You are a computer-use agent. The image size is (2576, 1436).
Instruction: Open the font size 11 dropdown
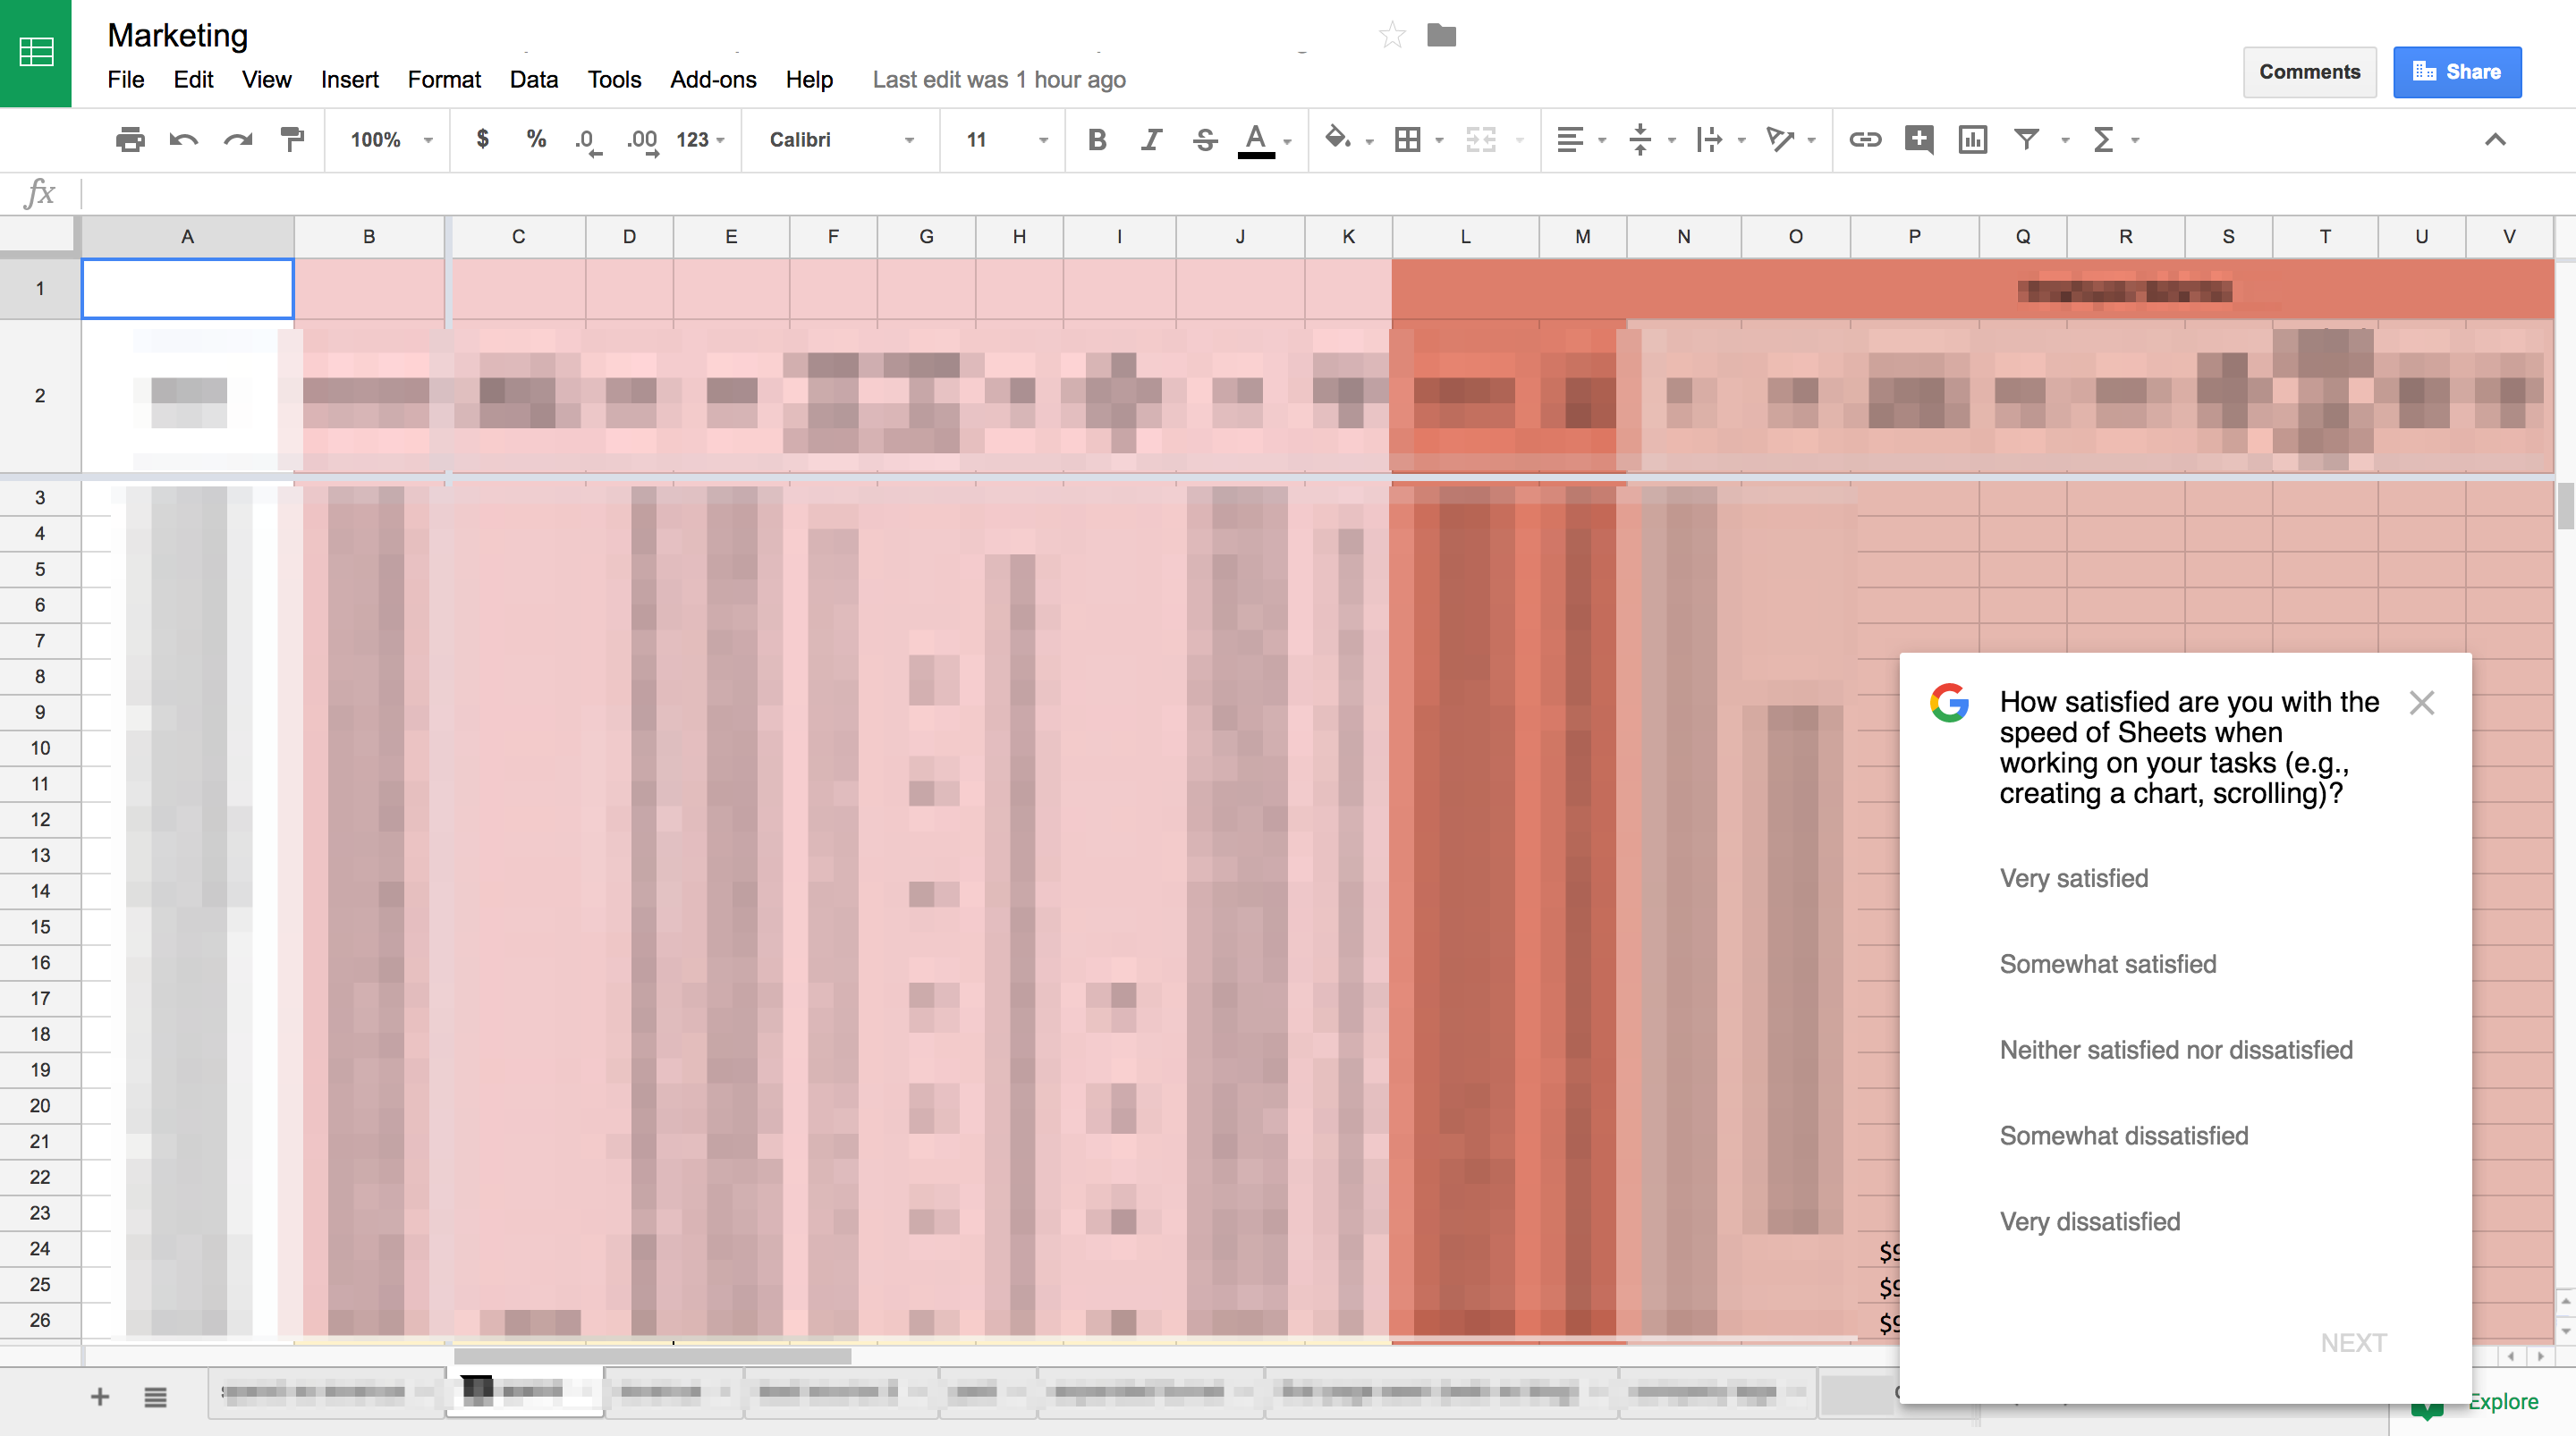(1006, 140)
